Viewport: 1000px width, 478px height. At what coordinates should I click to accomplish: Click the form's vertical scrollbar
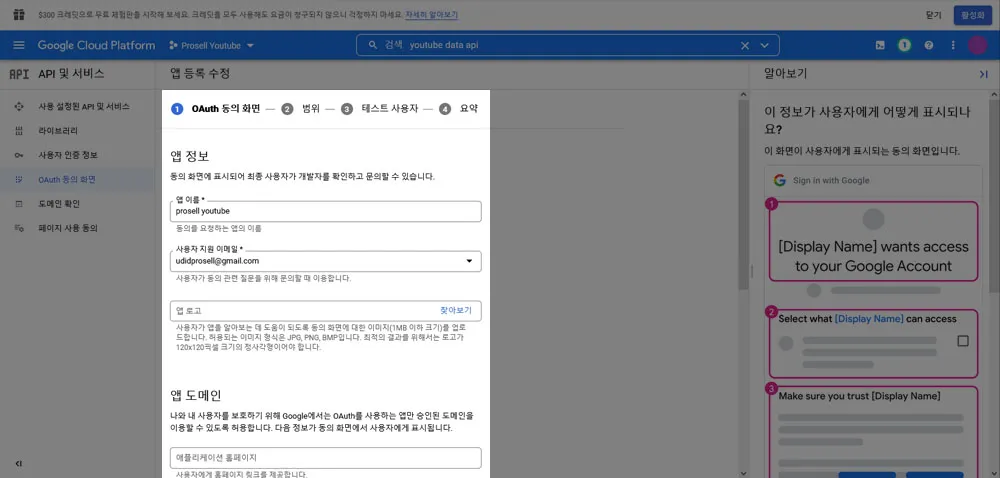[744, 194]
